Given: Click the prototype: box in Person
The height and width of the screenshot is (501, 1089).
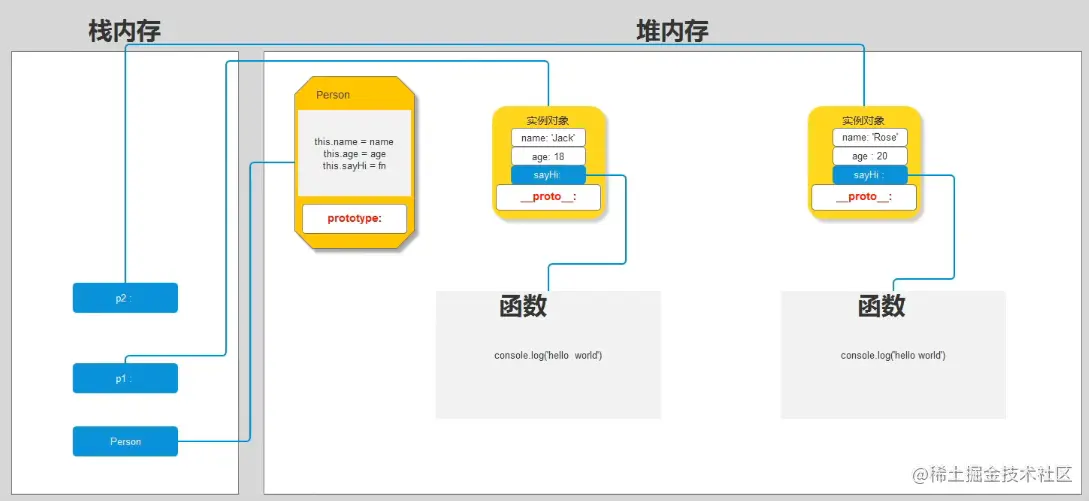Looking at the screenshot, I should 354,218.
